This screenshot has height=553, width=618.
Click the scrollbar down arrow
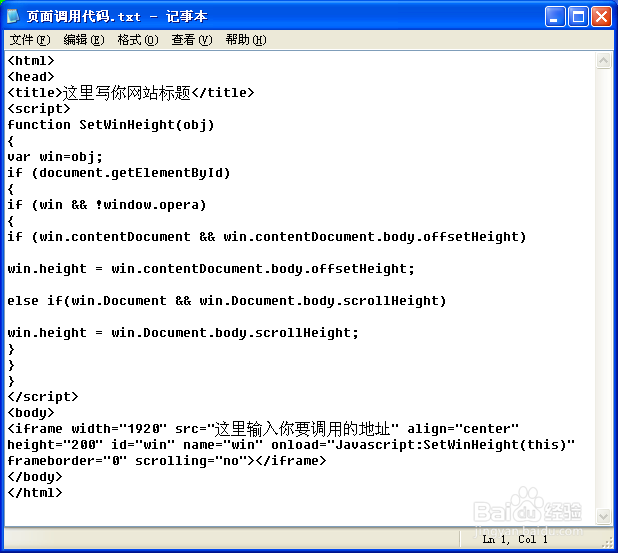[x=603, y=516]
